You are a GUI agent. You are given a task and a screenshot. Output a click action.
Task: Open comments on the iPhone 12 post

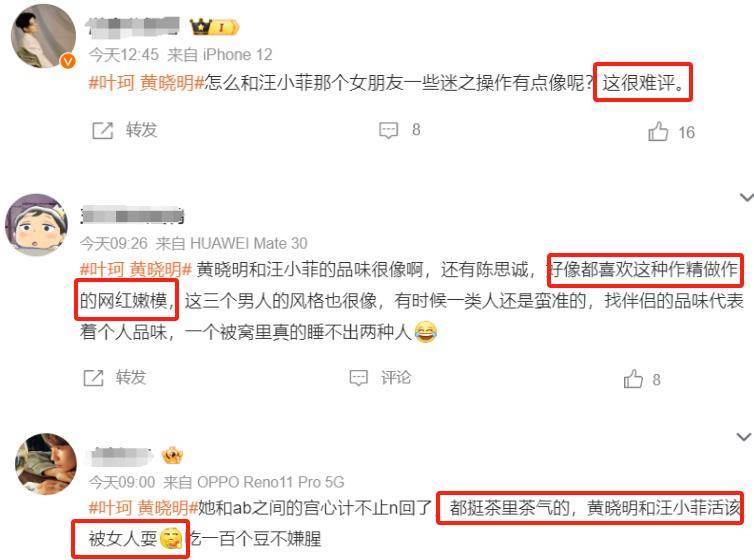(x=389, y=130)
